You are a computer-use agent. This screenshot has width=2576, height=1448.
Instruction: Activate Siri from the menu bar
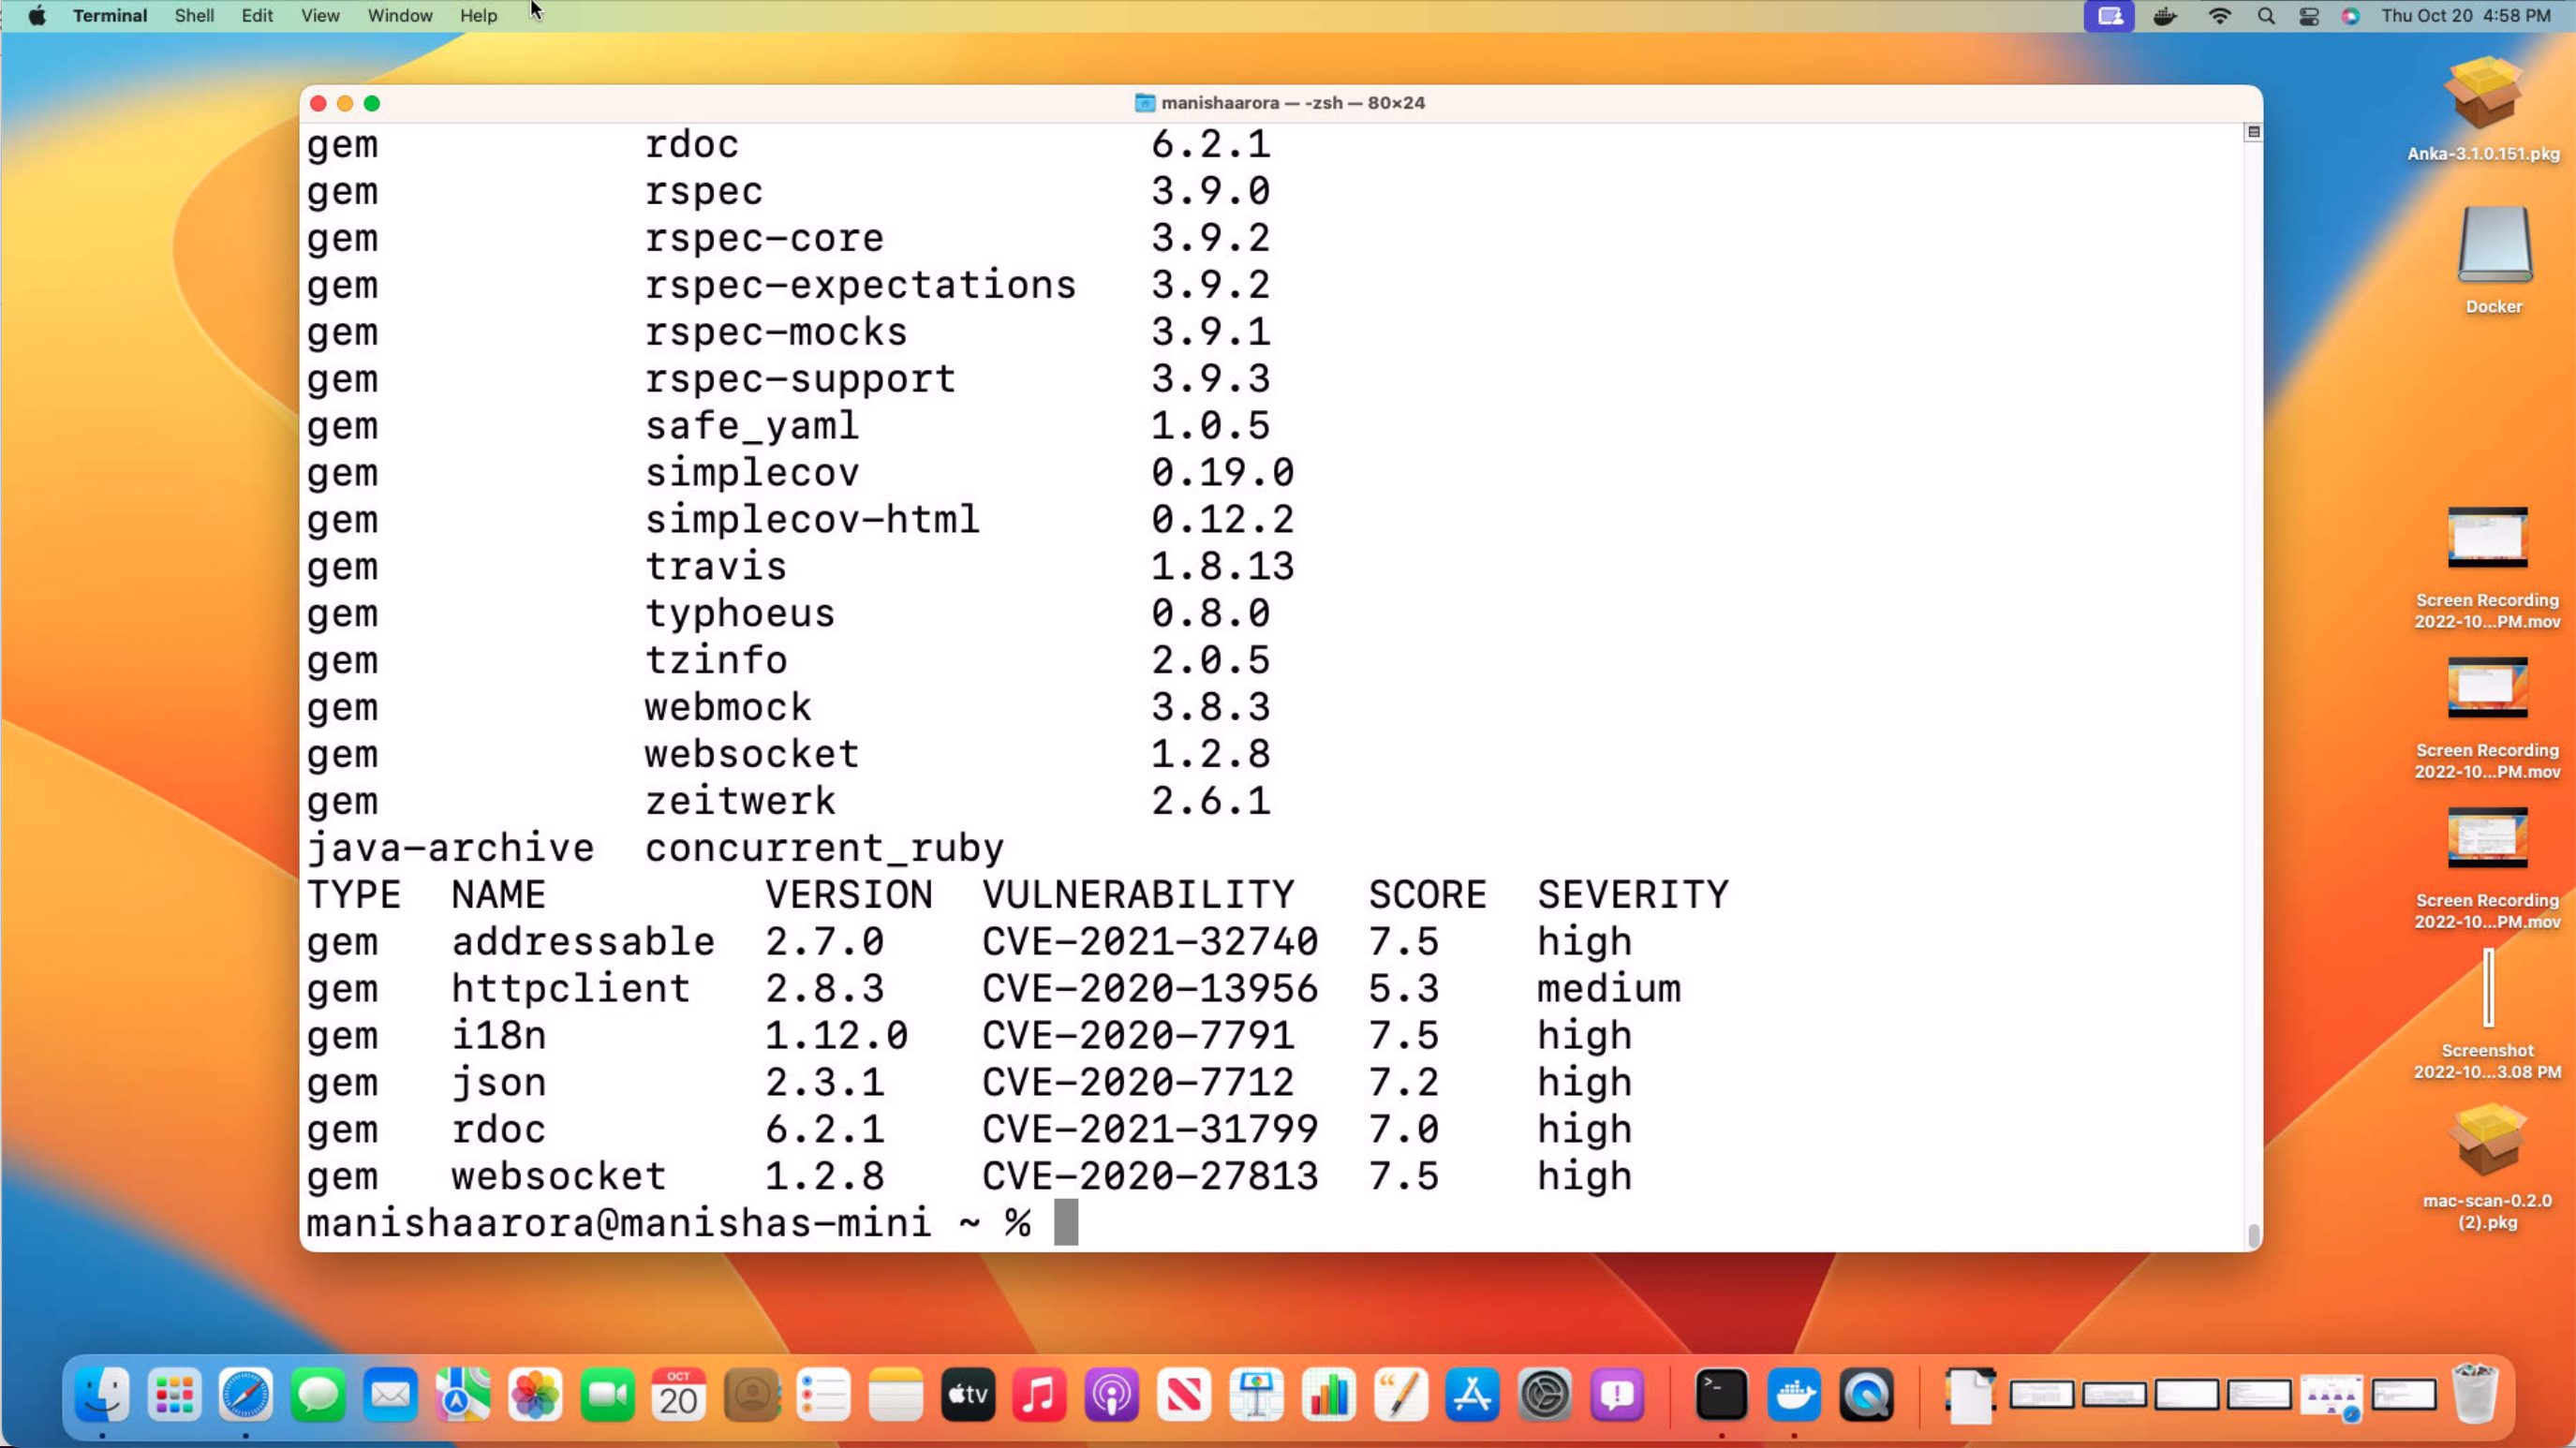pos(2351,15)
